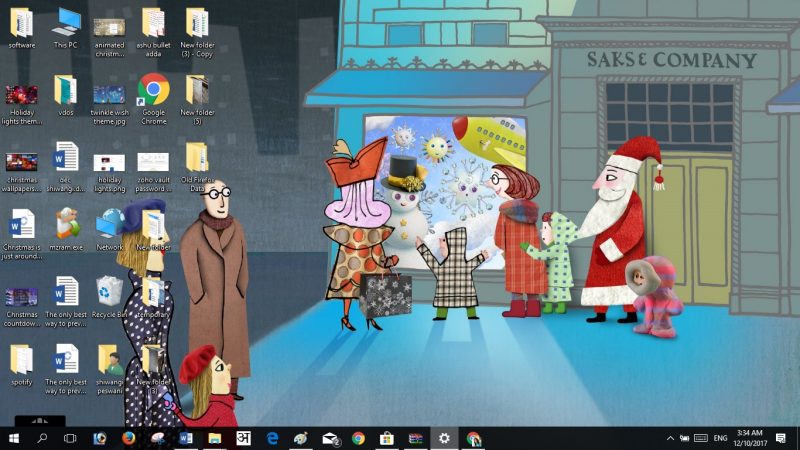Viewport: 800px width, 450px height.
Task: Open File Explorer from taskbar
Action: [x=214, y=438]
